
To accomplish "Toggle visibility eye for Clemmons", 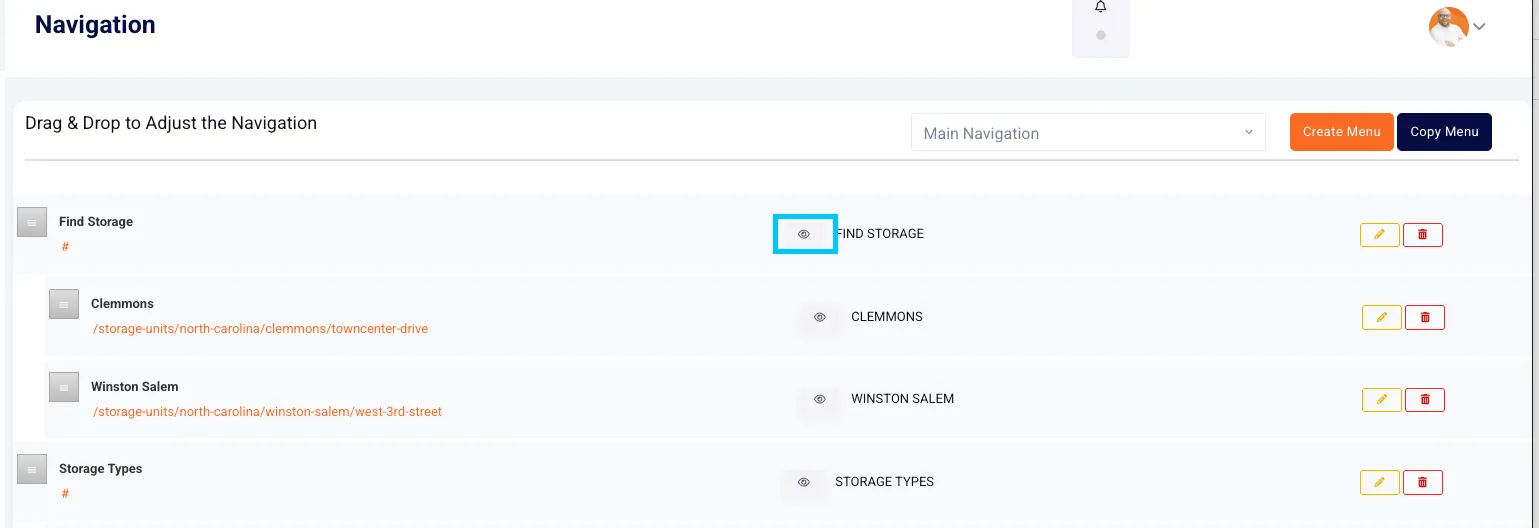I will [820, 317].
